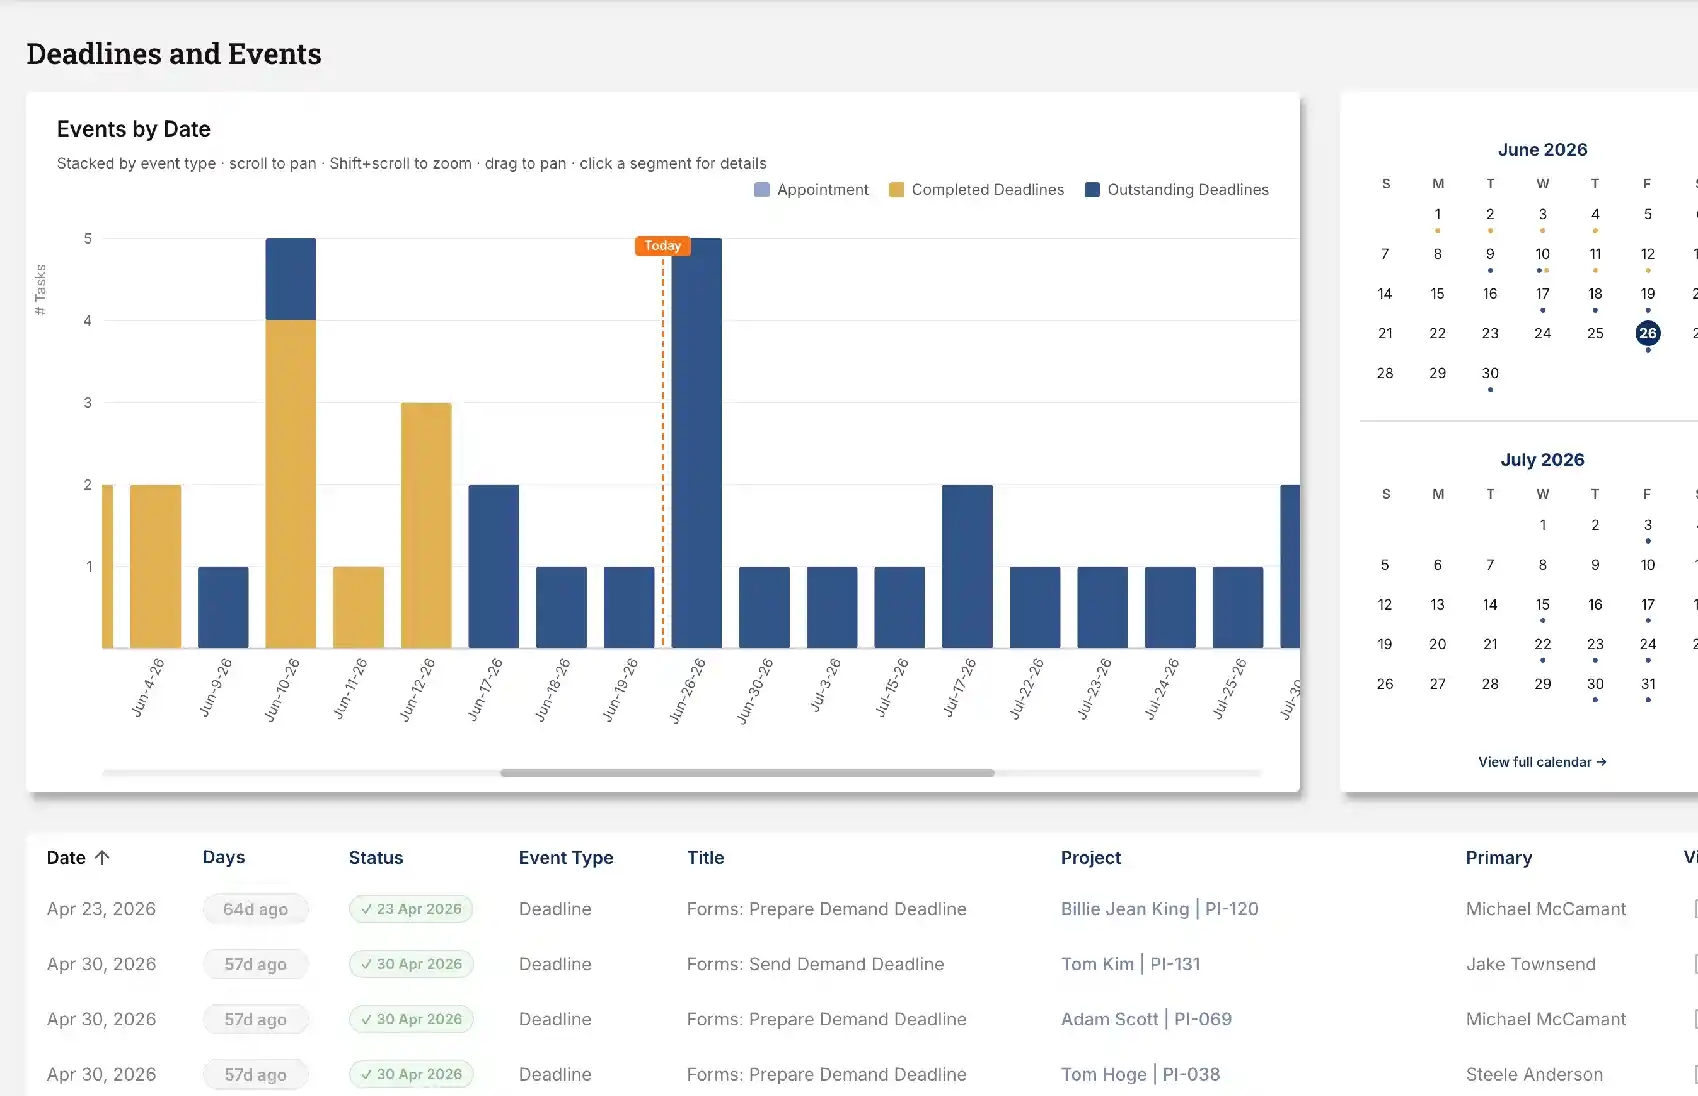Open View full calendar link
This screenshot has width=1698, height=1096.
[1542, 762]
